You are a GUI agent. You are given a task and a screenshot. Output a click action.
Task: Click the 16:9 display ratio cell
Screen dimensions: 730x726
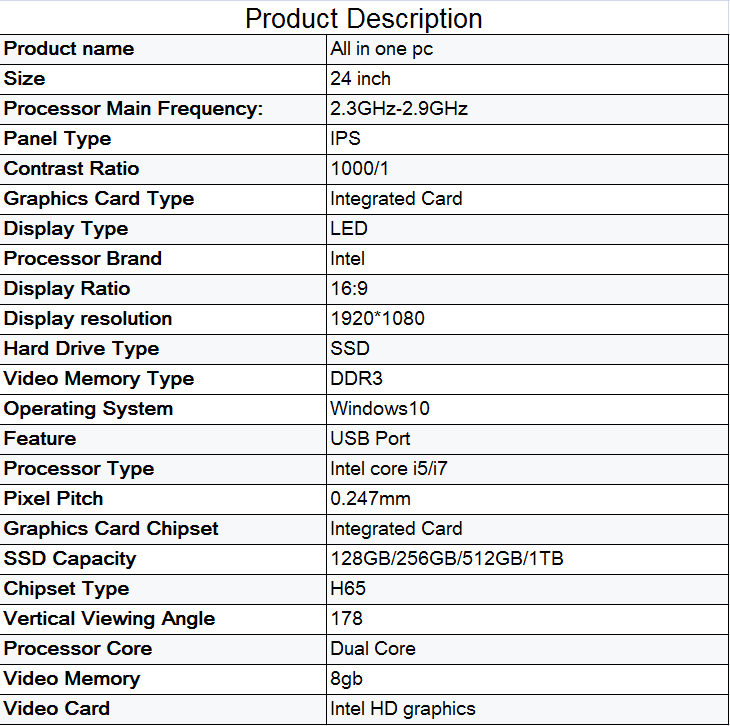click(527, 289)
